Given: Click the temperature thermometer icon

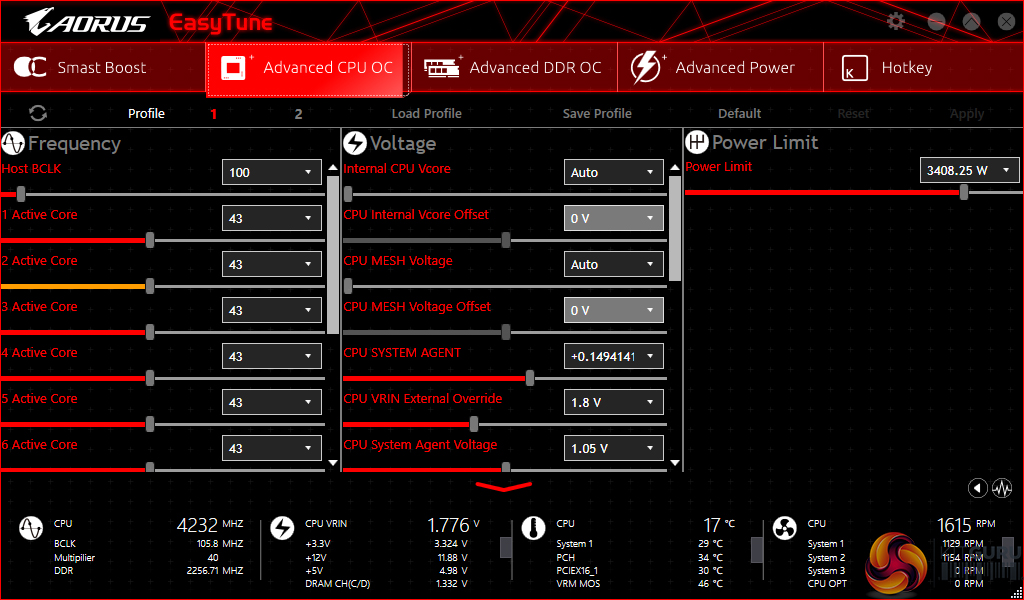Looking at the screenshot, I should 533,528.
